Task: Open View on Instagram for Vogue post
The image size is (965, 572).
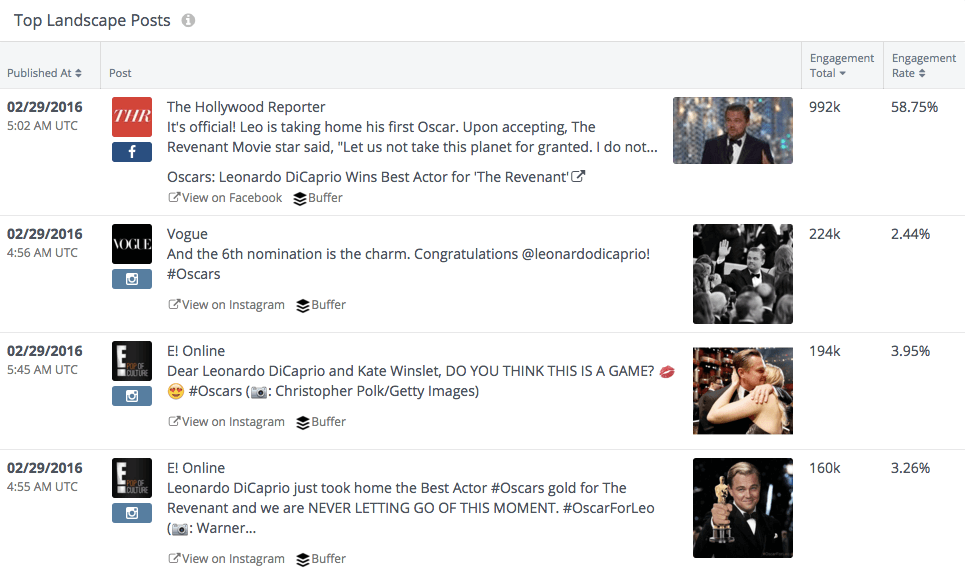Action: pyautogui.click(x=226, y=305)
